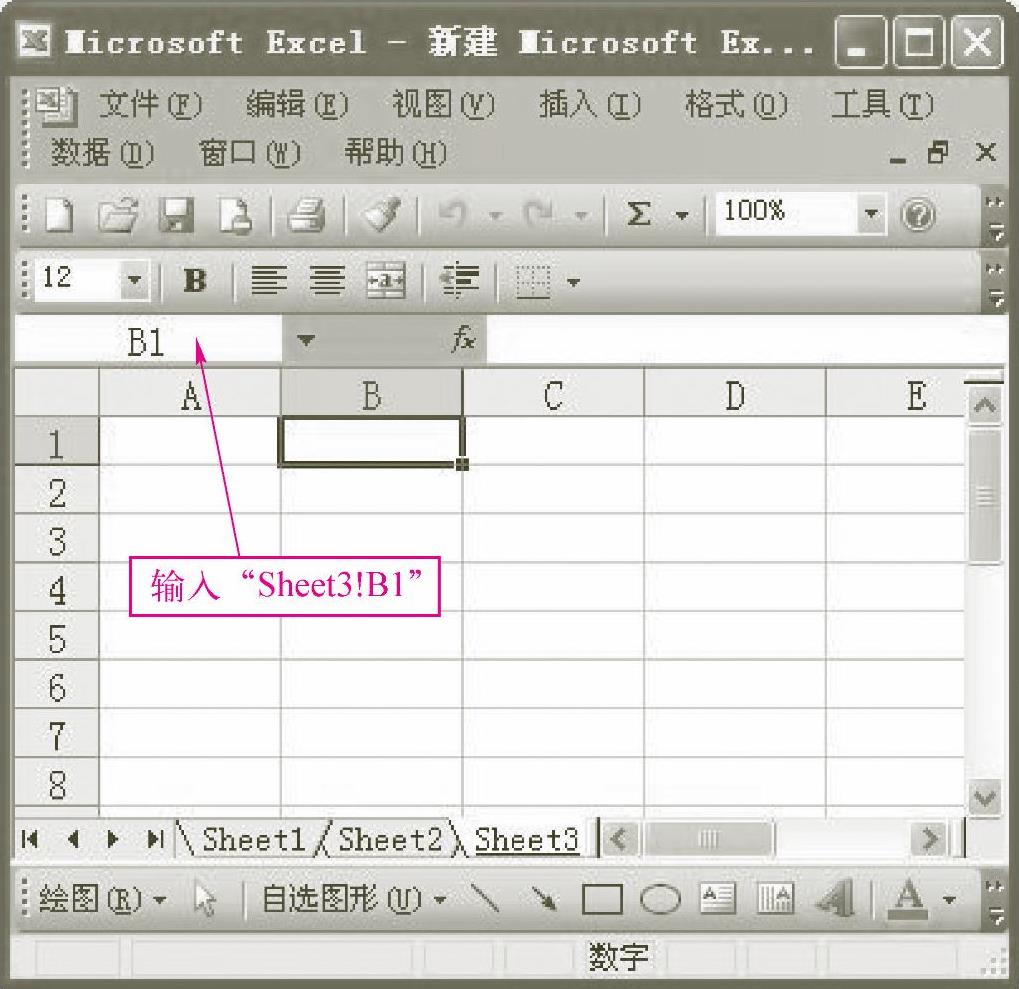Expand the Borders style dropdown arrow
This screenshot has height=989, width=1019.
point(573,282)
